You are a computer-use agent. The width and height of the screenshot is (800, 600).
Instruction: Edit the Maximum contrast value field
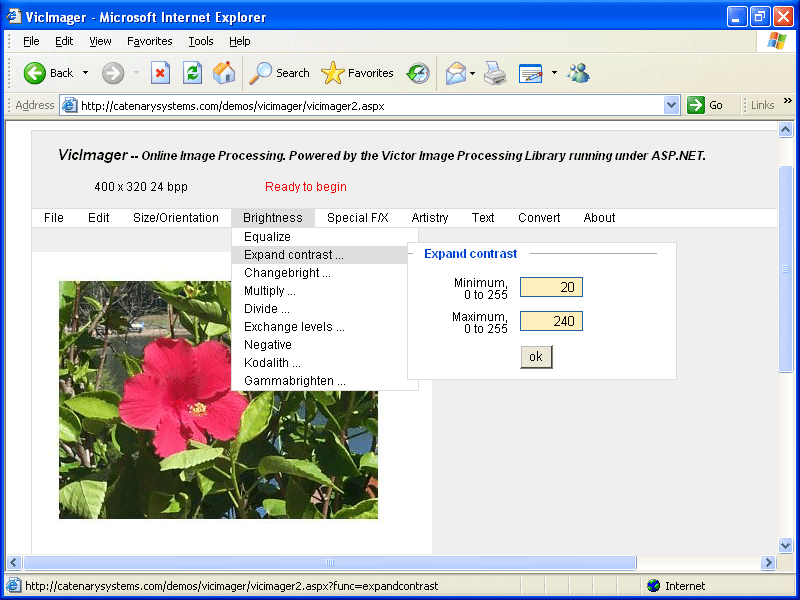[551, 320]
